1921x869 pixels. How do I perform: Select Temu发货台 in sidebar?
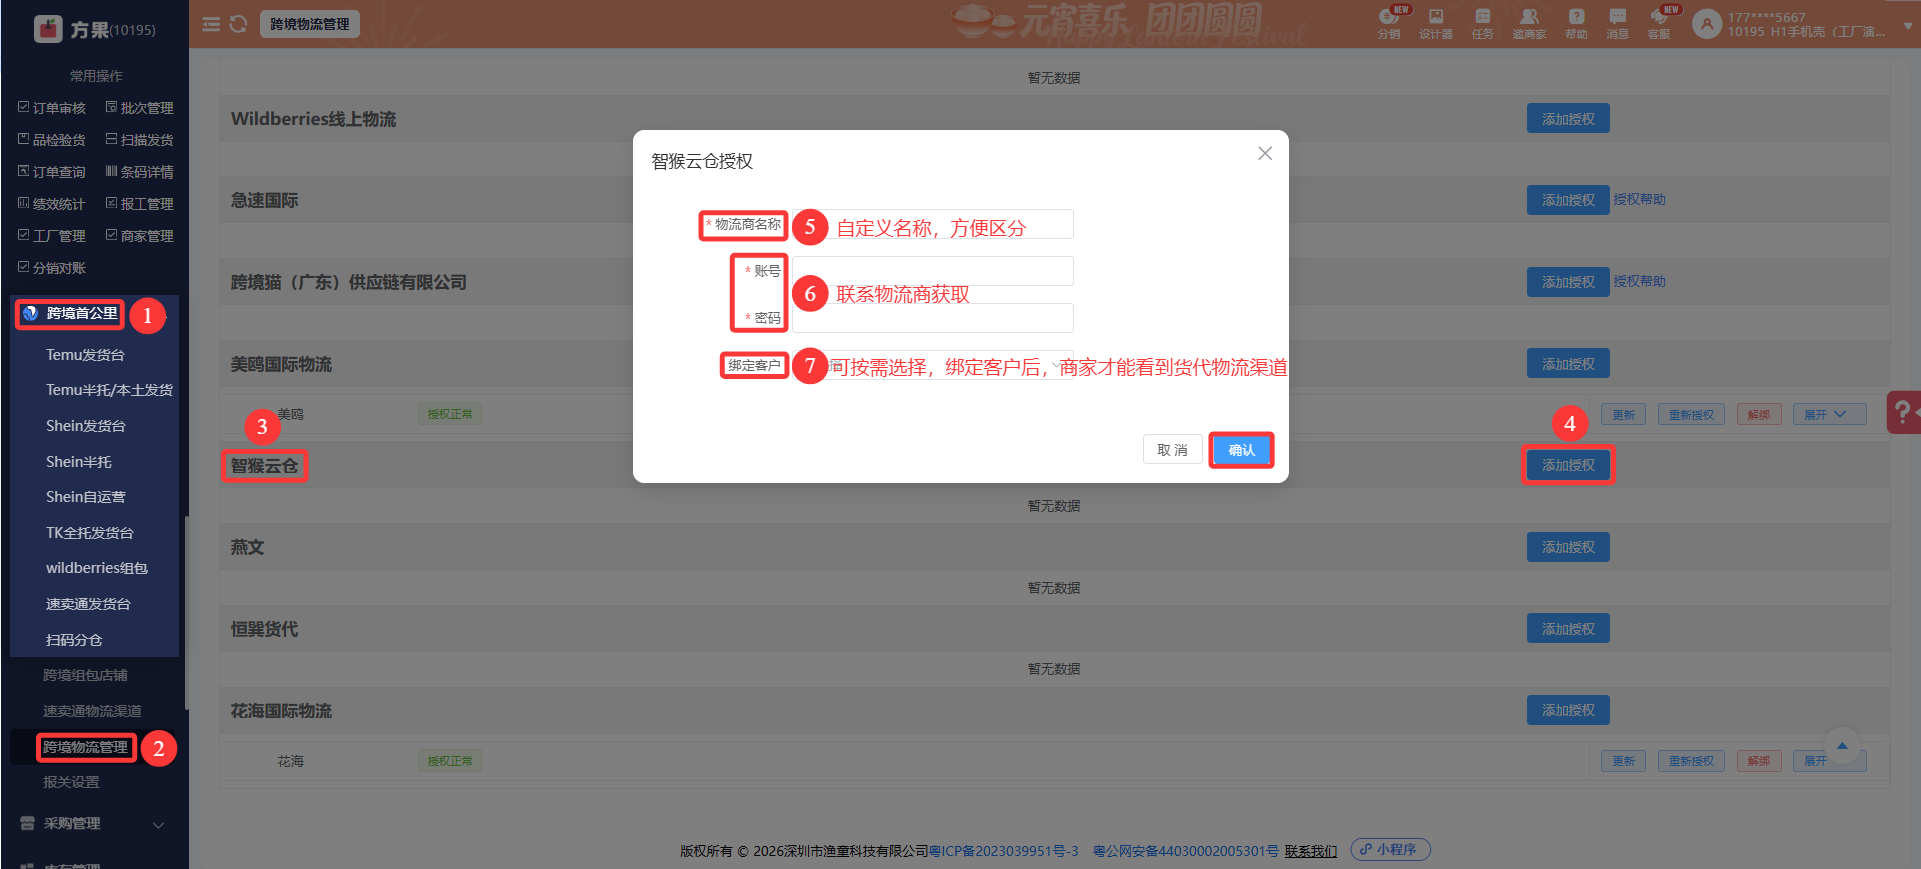[85, 355]
